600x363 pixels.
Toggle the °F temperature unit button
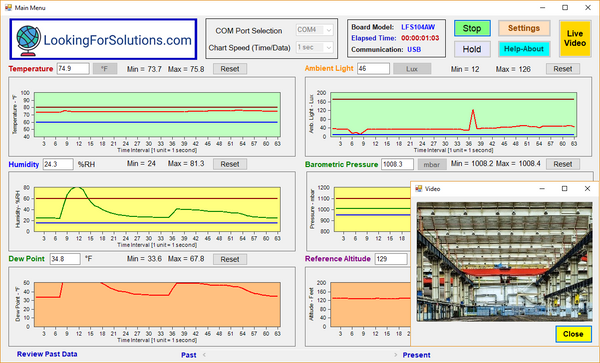(x=104, y=69)
